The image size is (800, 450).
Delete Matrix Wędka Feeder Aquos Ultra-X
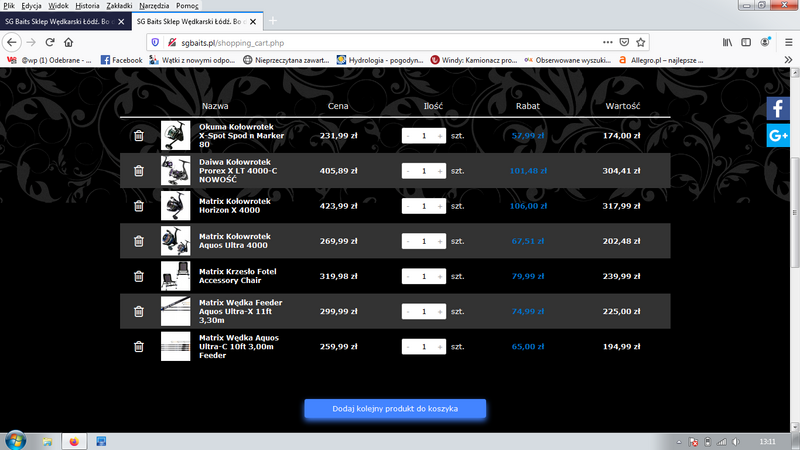[138, 312]
